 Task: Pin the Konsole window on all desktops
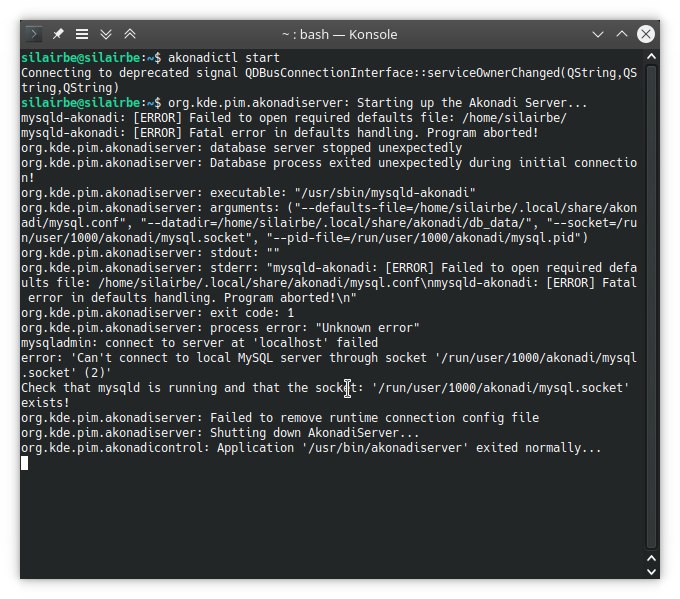point(58,34)
